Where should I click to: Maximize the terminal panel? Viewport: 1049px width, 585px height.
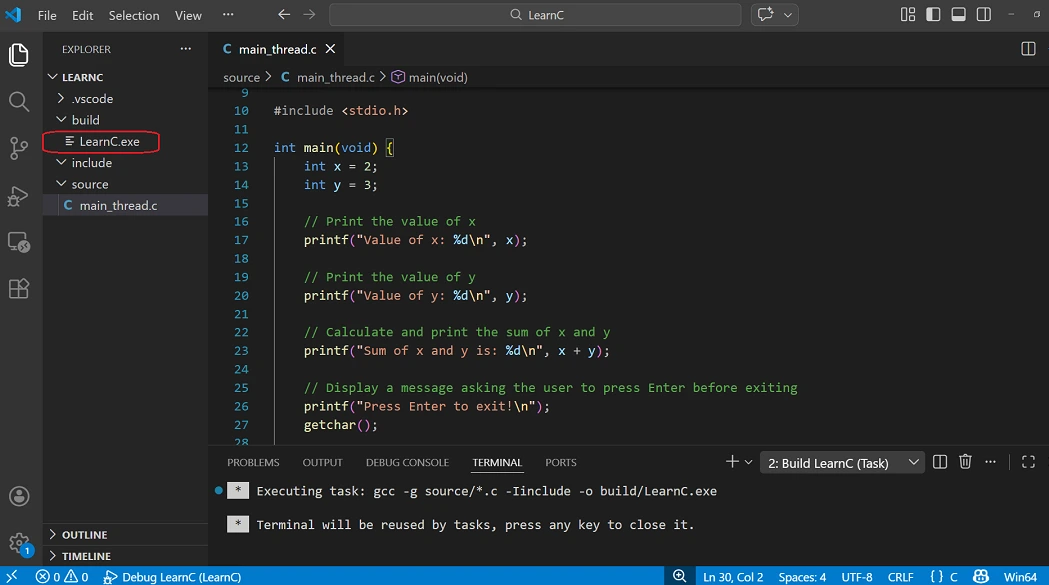click(x=1028, y=462)
